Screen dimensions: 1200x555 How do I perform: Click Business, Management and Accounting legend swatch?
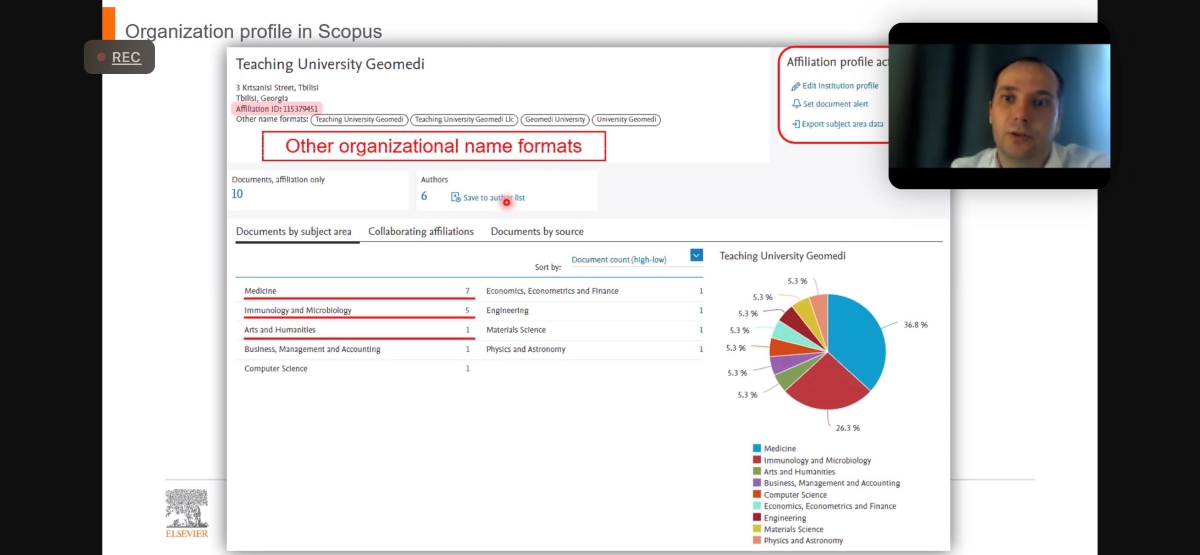point(757,483)
